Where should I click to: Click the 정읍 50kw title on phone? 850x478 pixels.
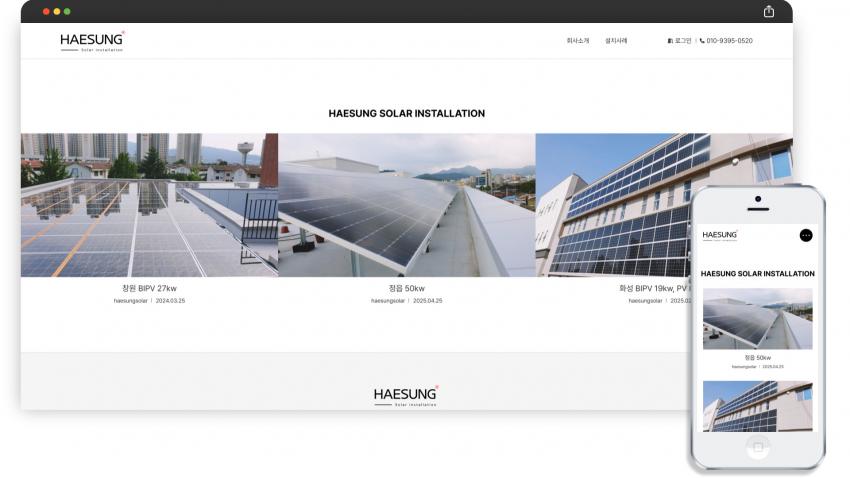pos(758,358)
